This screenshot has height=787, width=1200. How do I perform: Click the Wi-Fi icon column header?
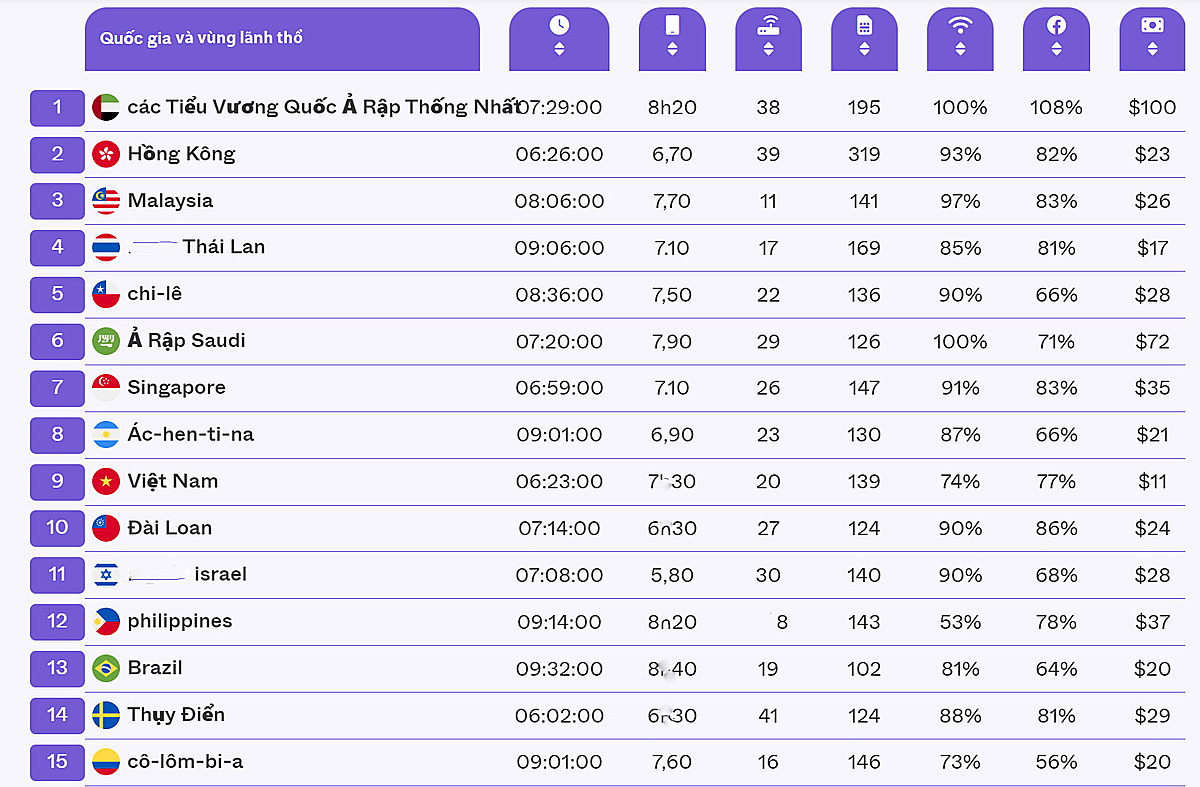[x=960, y=25]
